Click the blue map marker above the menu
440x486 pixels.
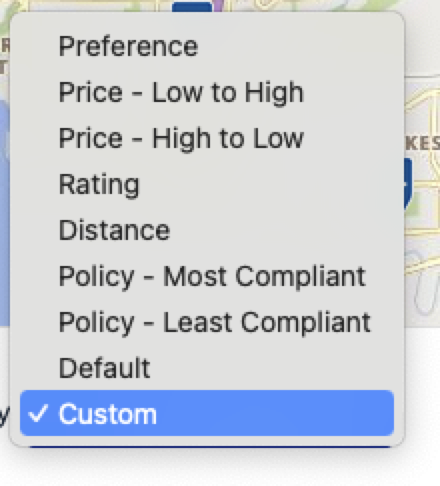click(x=192, y=6)
